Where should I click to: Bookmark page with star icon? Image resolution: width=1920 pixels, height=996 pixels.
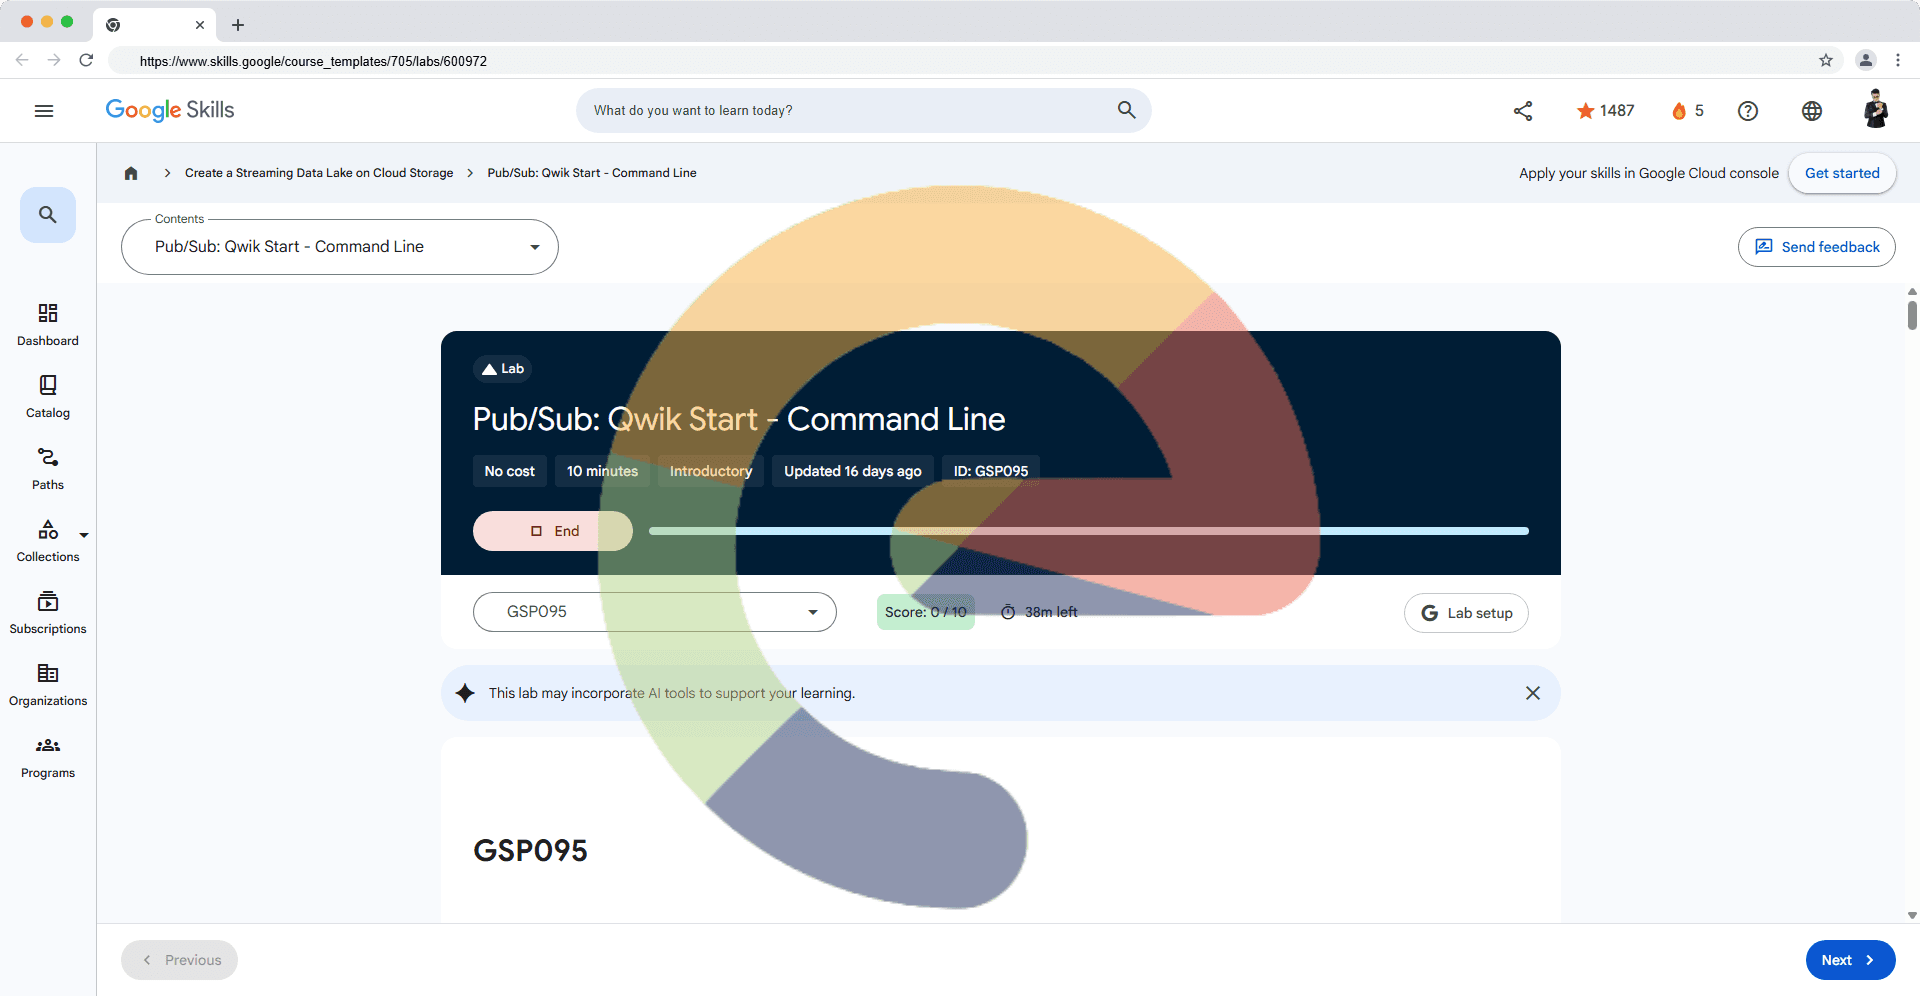[x=1826, y=60]
